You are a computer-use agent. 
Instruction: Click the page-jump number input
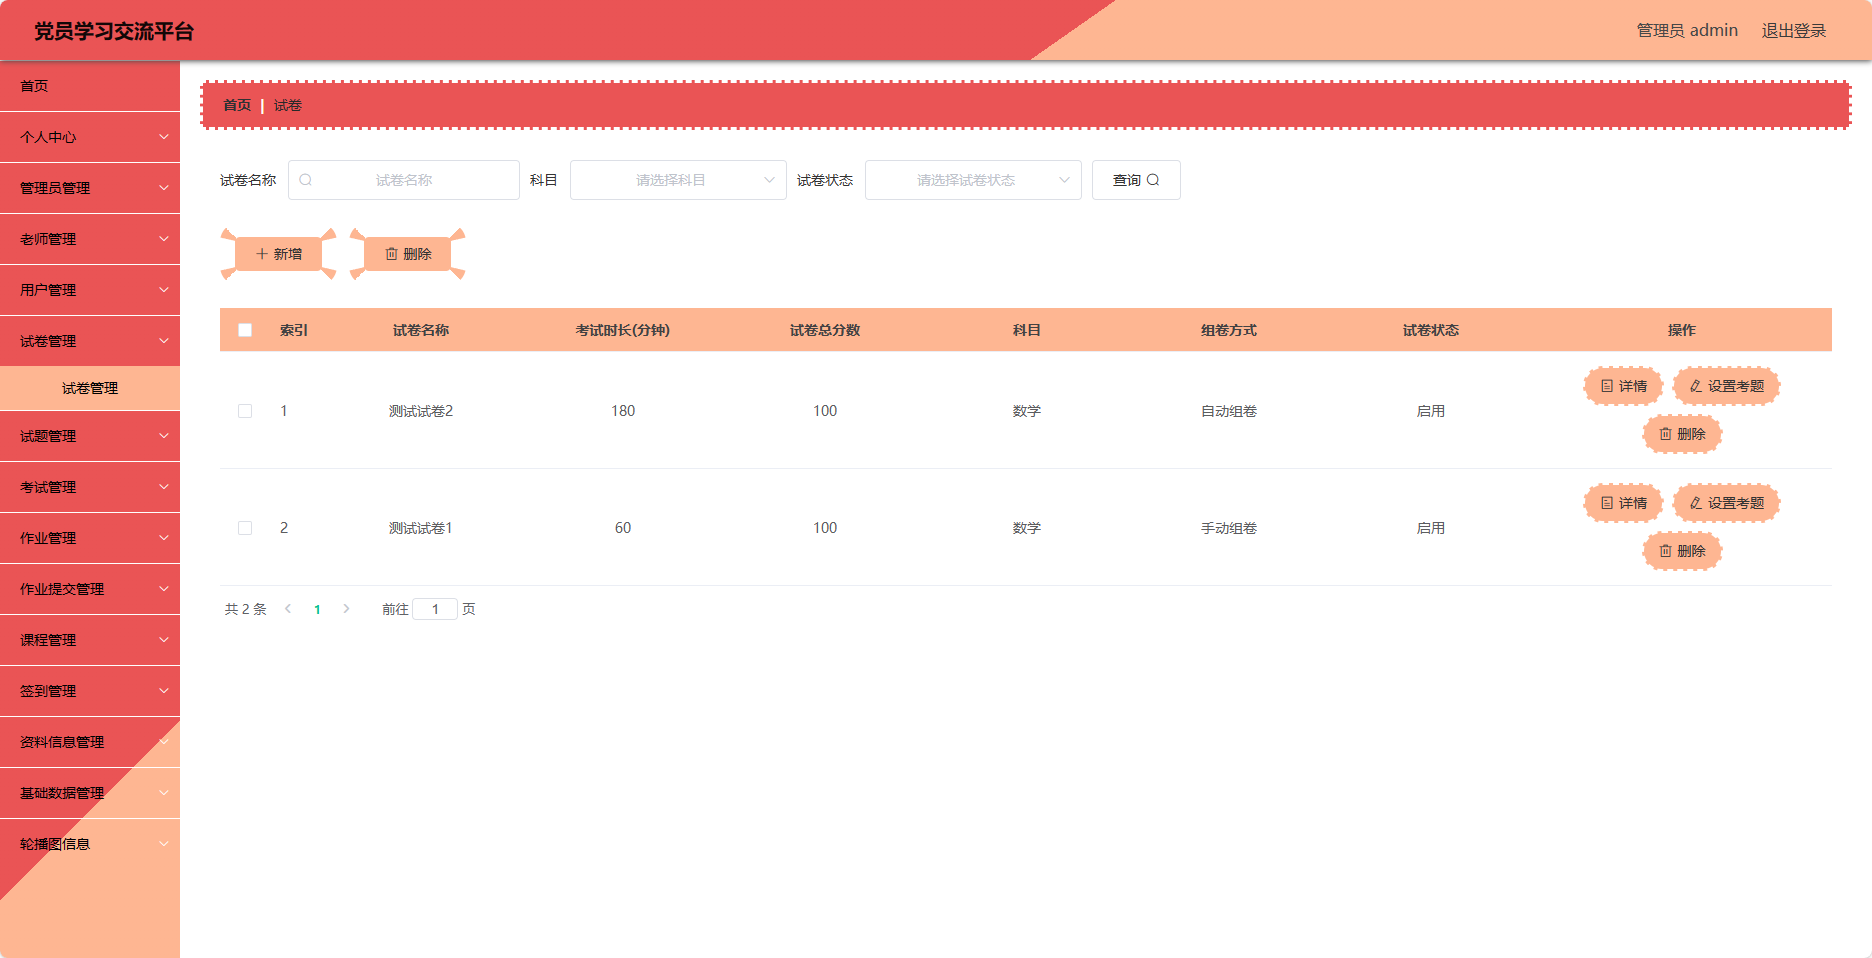pos(435,609)
